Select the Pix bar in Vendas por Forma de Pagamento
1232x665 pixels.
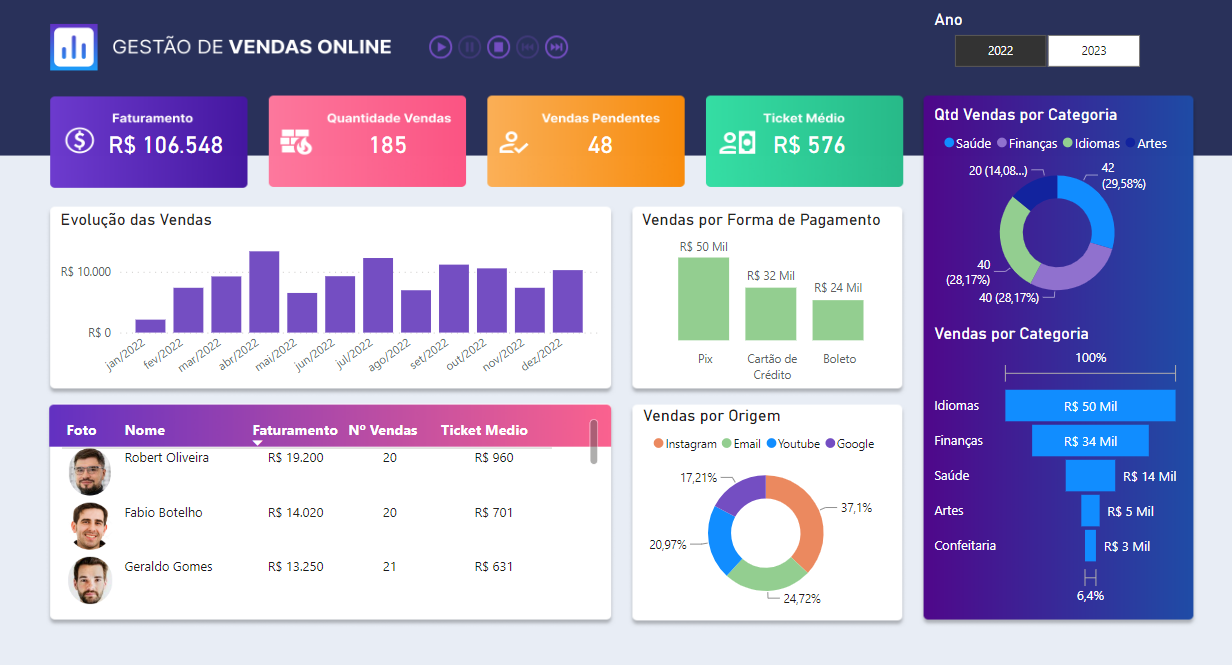point(703,298)
